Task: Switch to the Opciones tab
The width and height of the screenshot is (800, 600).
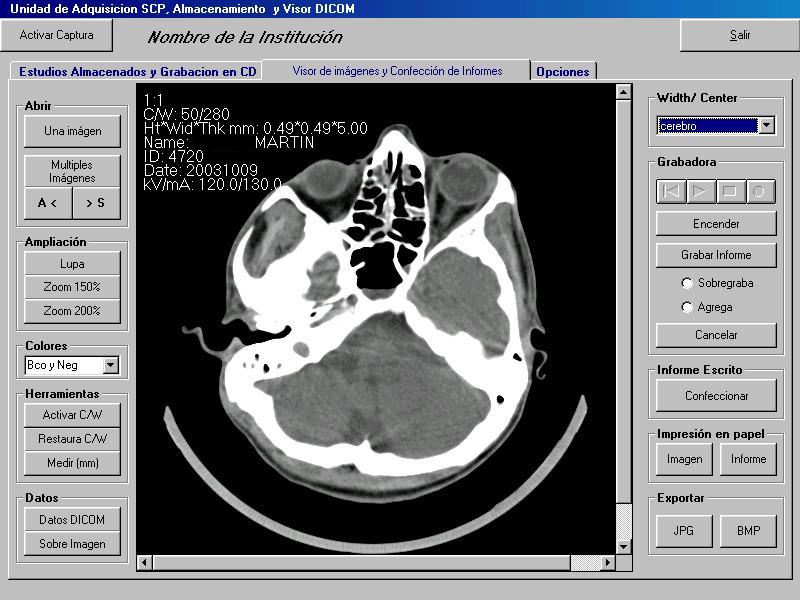Action: (563, 72)
